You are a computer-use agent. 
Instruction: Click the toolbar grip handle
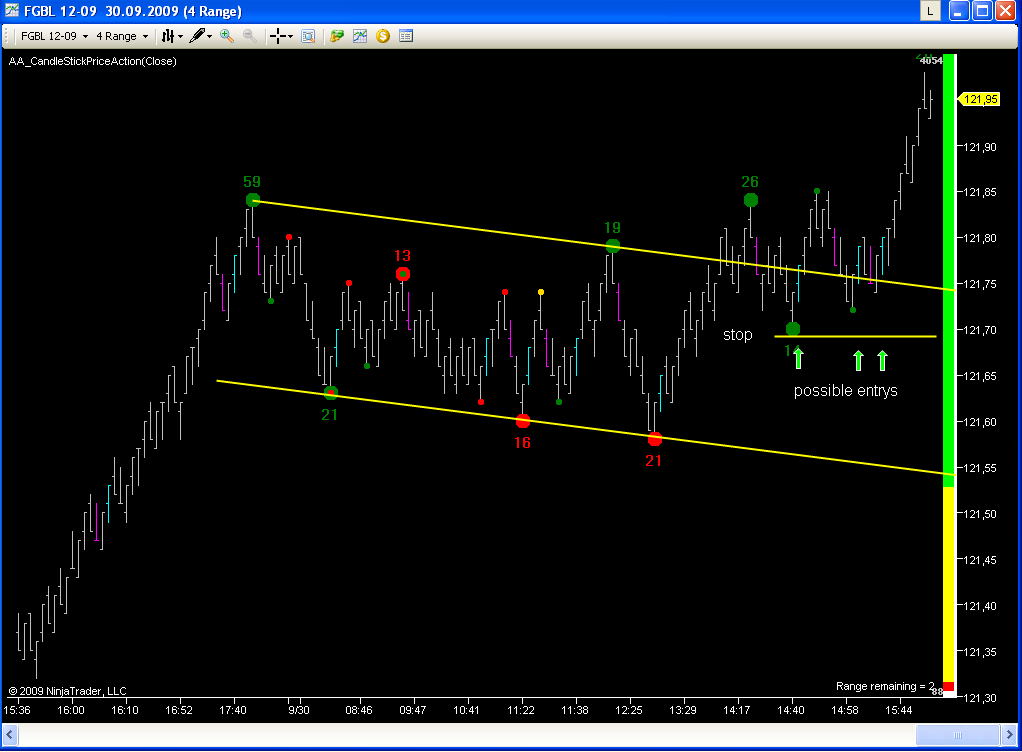7,36
